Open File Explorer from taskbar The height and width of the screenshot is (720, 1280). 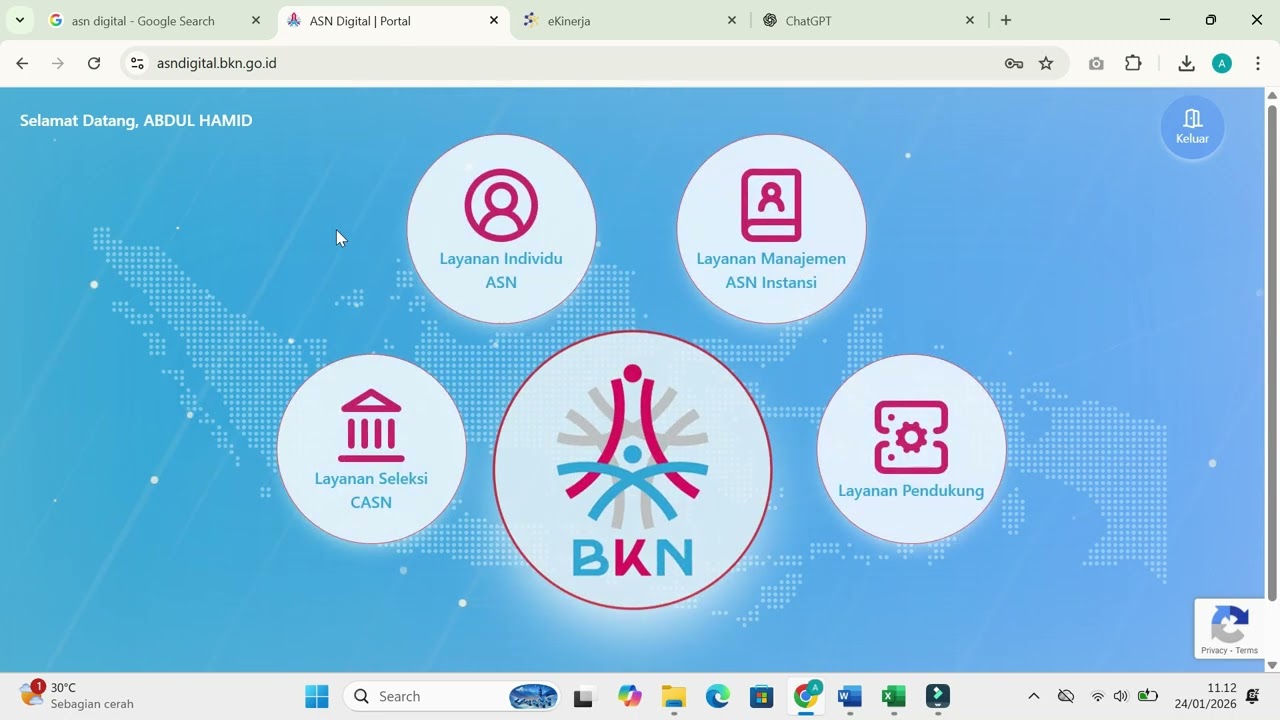tap(674, 696)
